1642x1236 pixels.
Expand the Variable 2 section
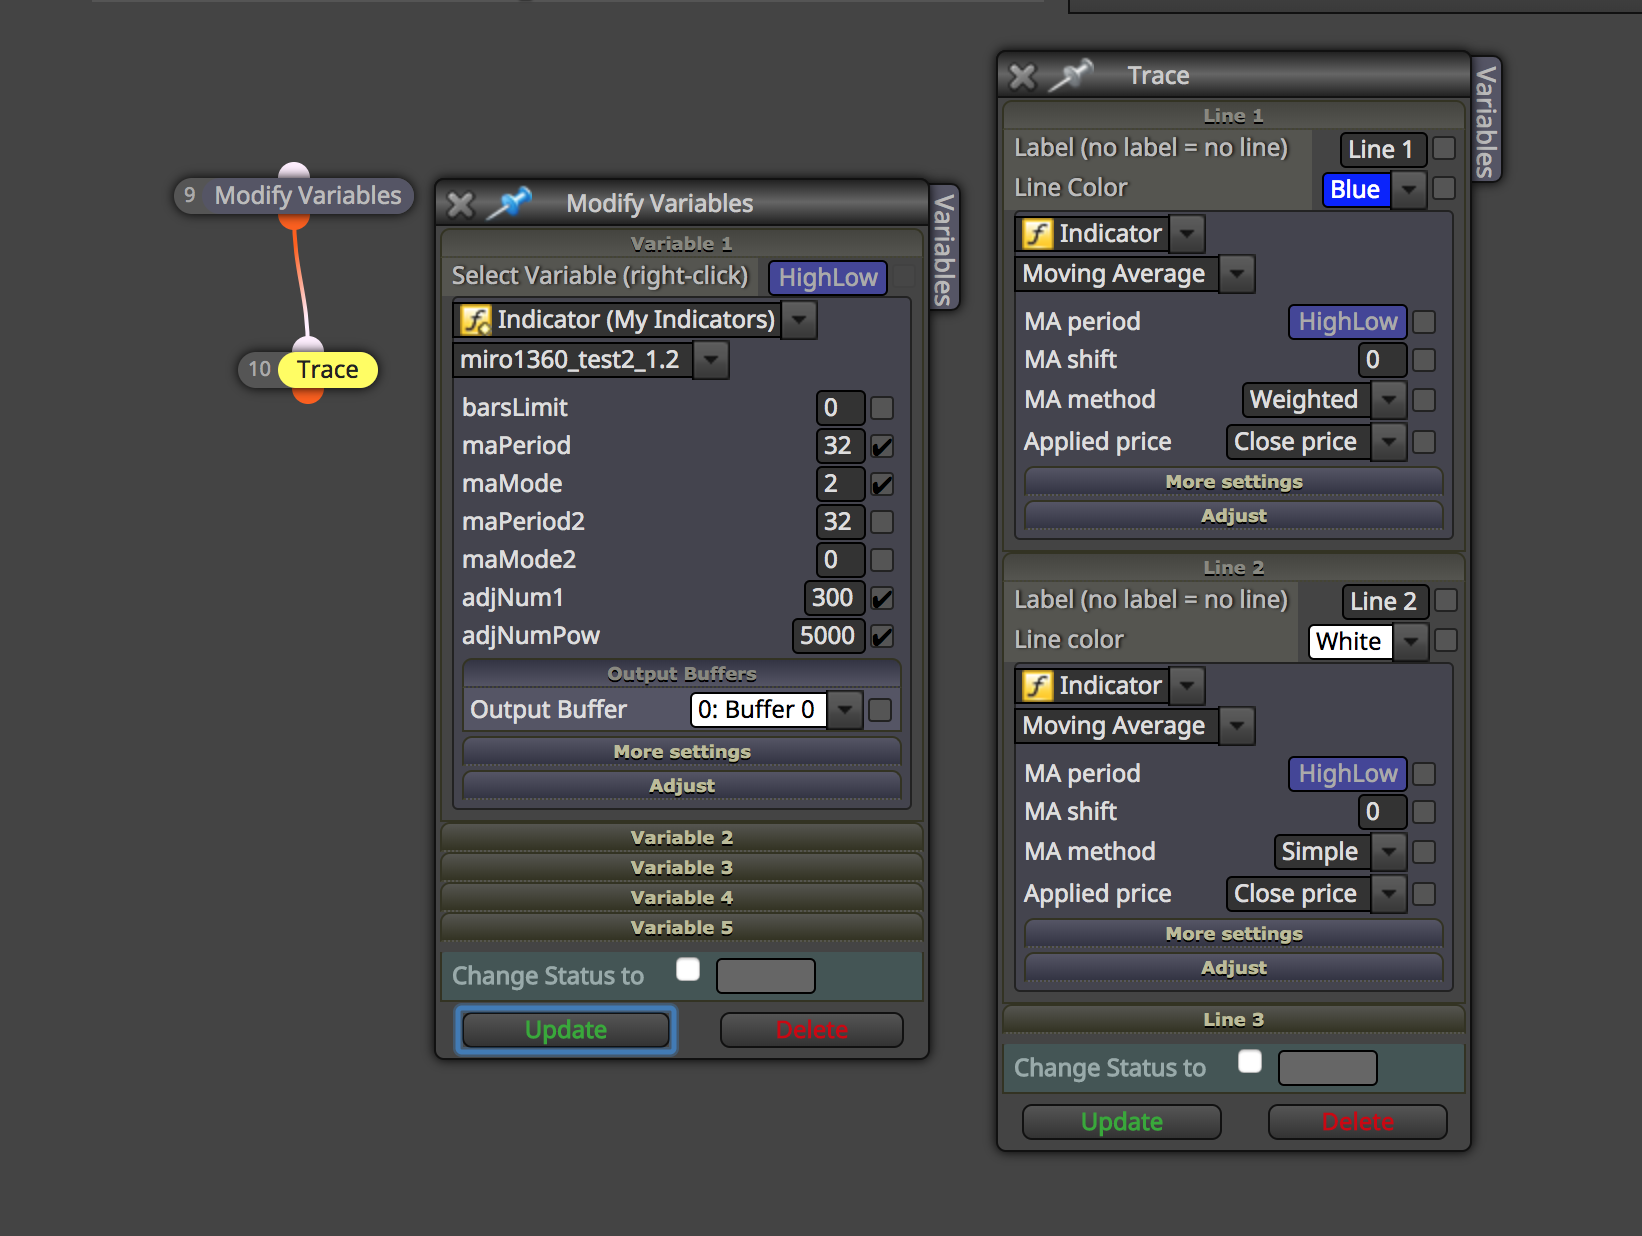click(x=682, y=838)
